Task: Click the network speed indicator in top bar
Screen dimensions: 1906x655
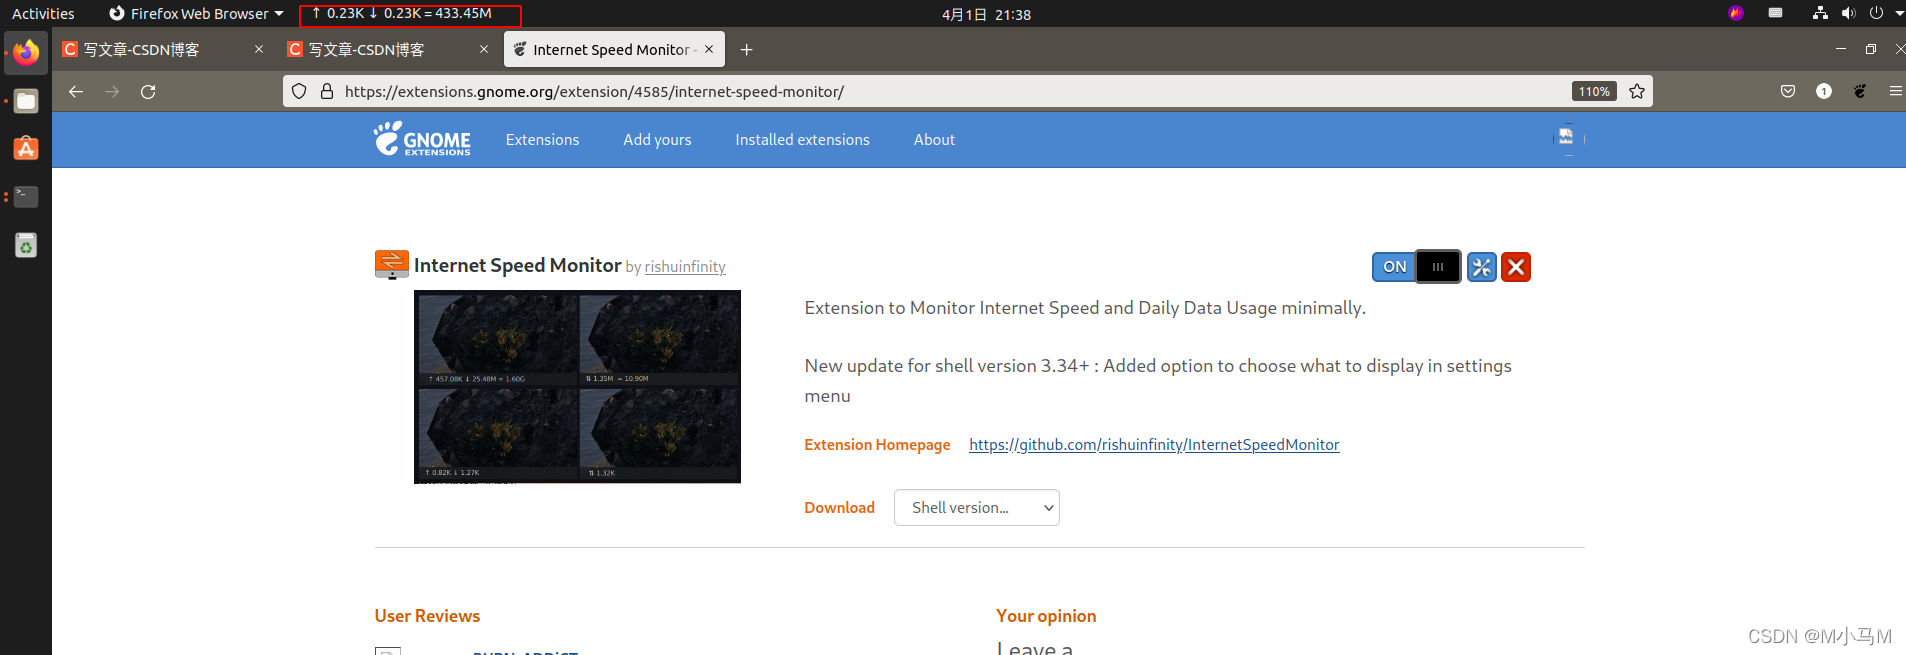Action: tap(402, 13)
